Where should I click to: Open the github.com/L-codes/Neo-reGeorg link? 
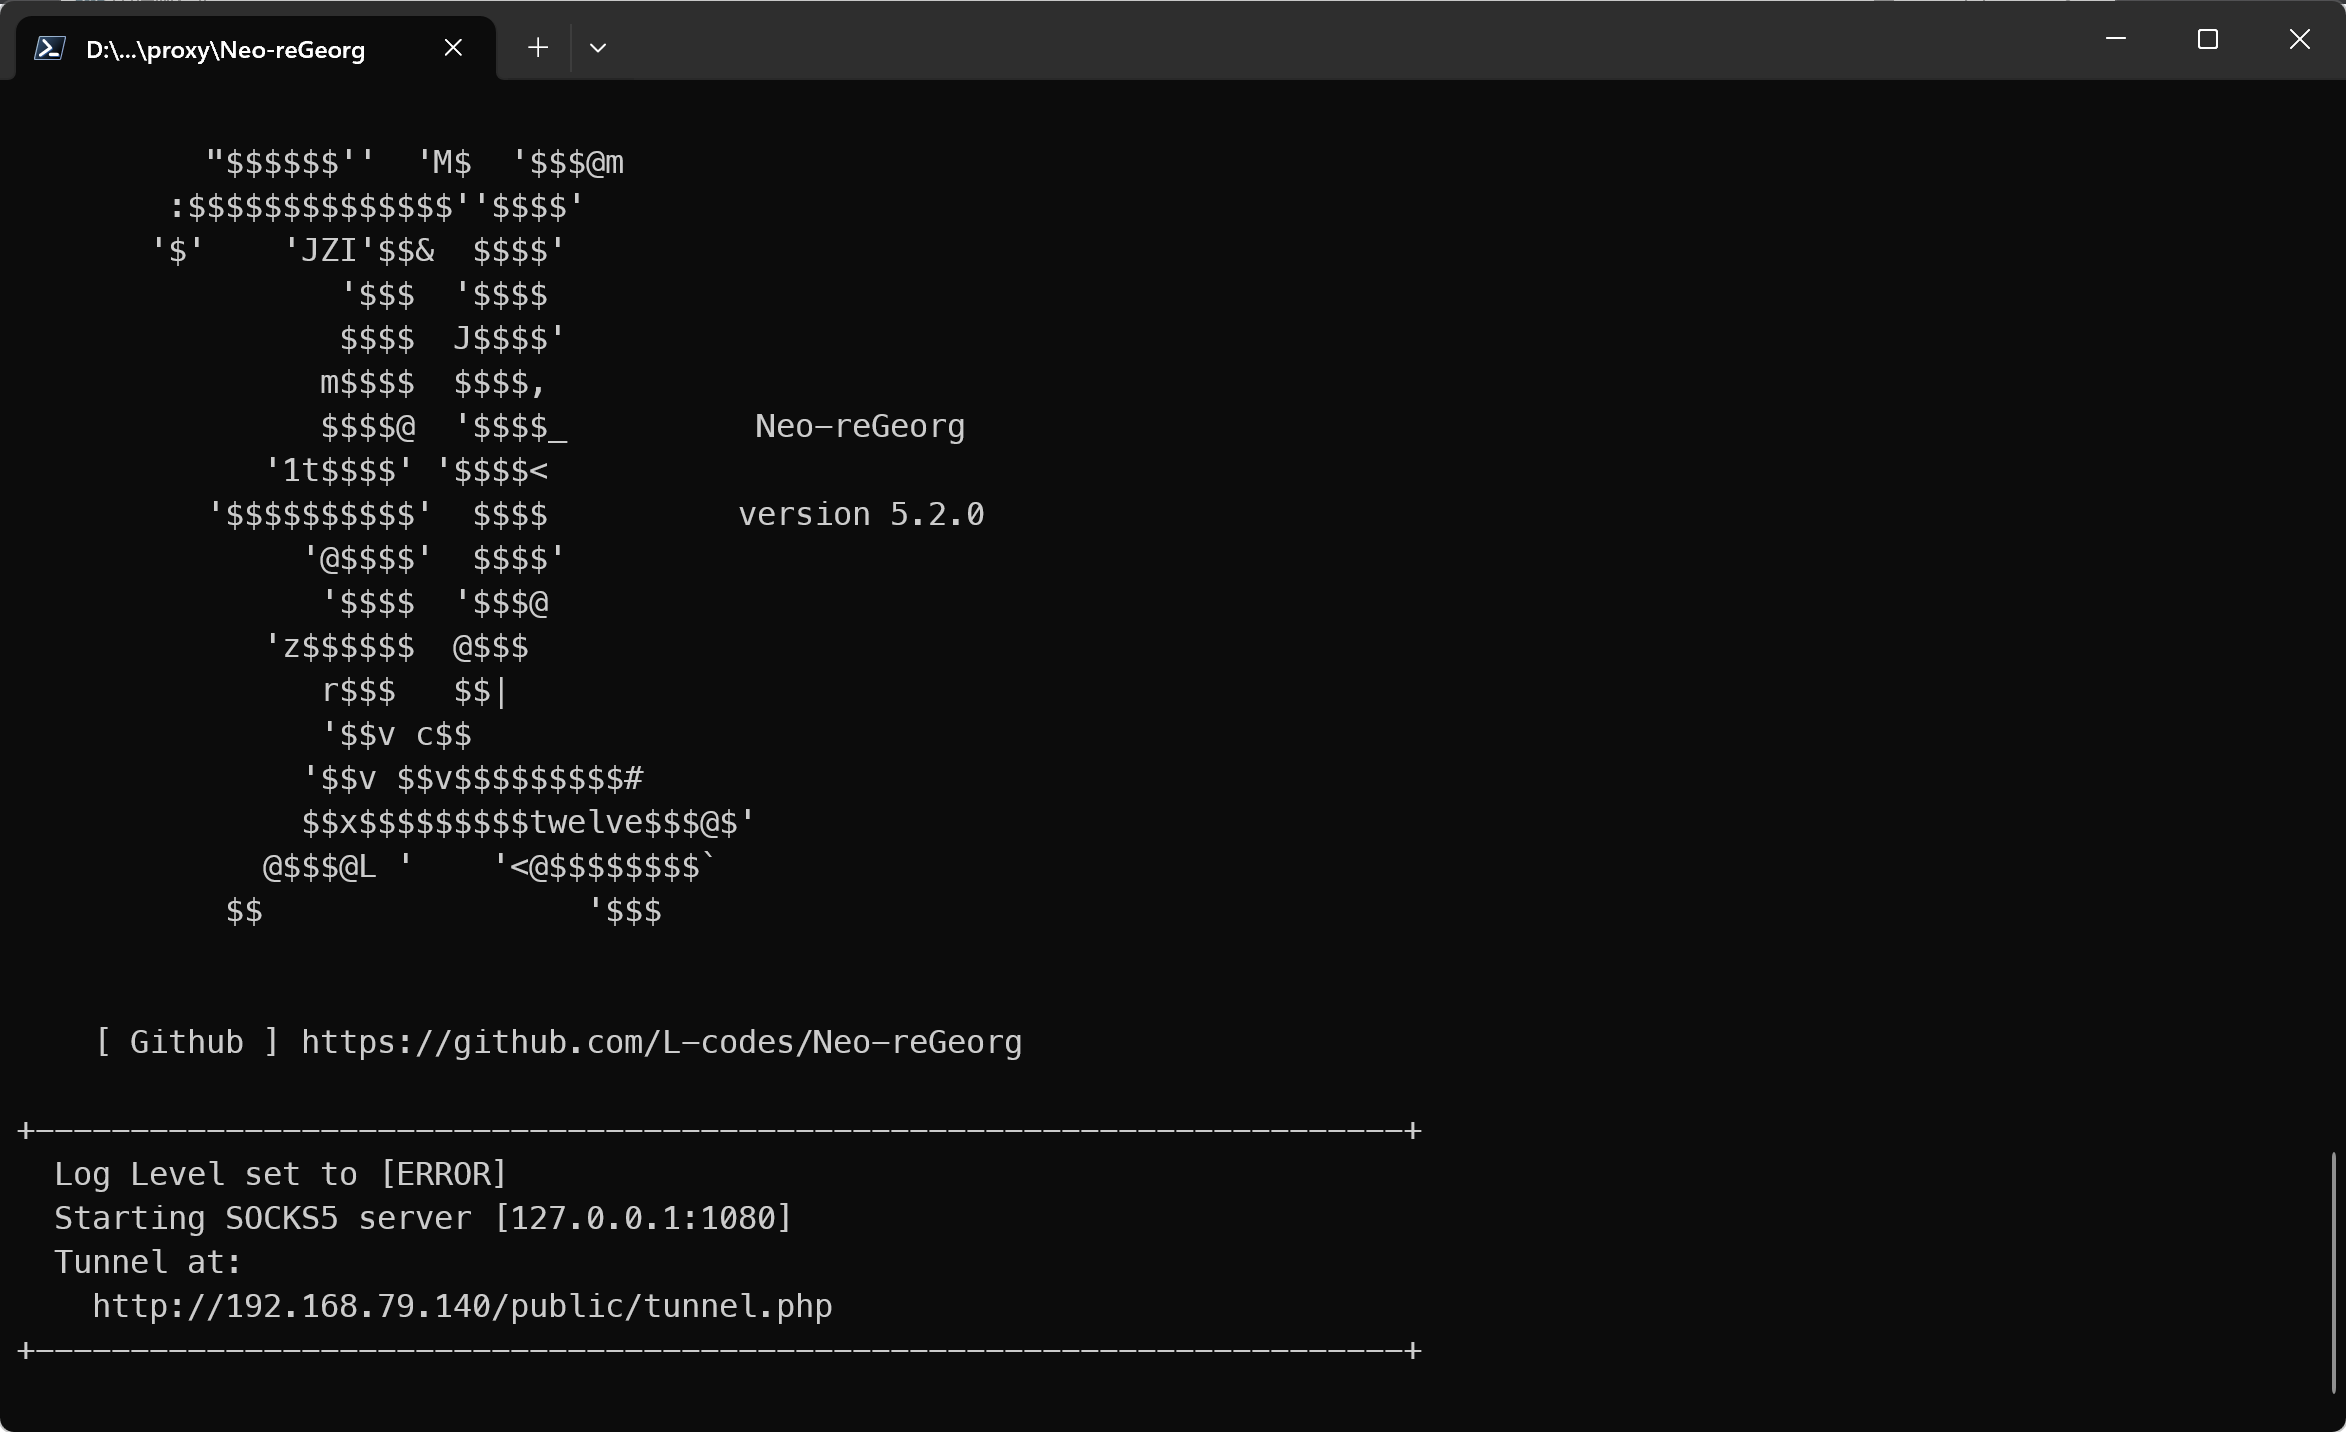(661, 1043)
